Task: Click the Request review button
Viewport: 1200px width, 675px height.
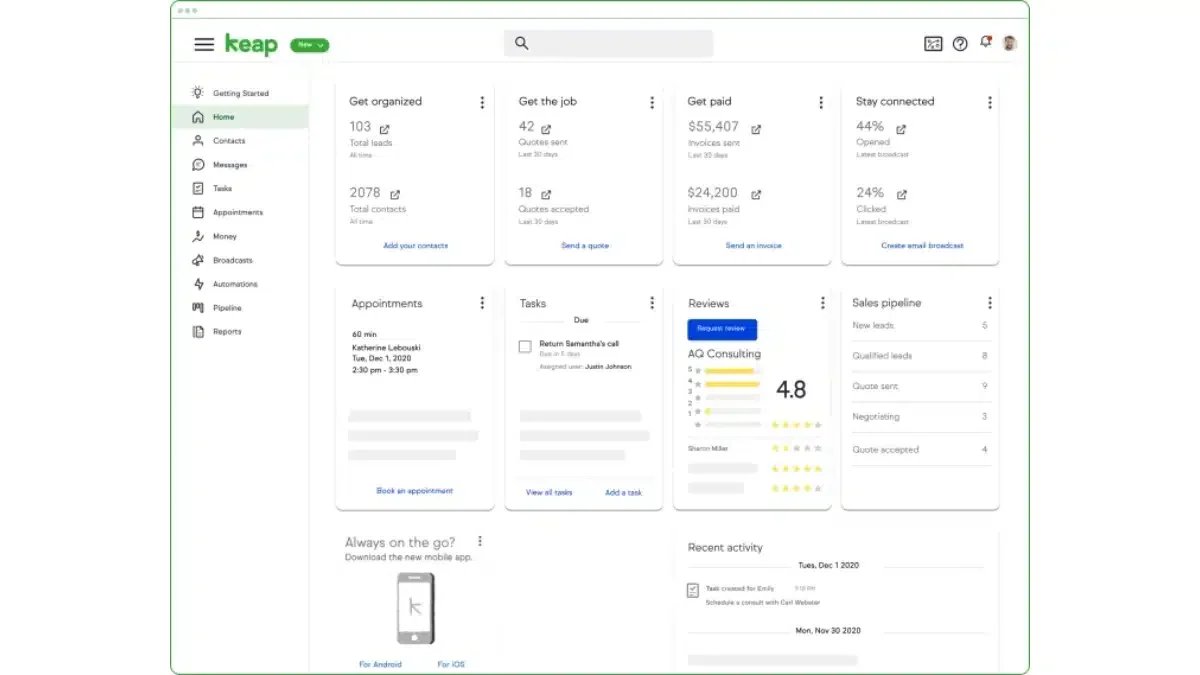Action: point(722,329)
